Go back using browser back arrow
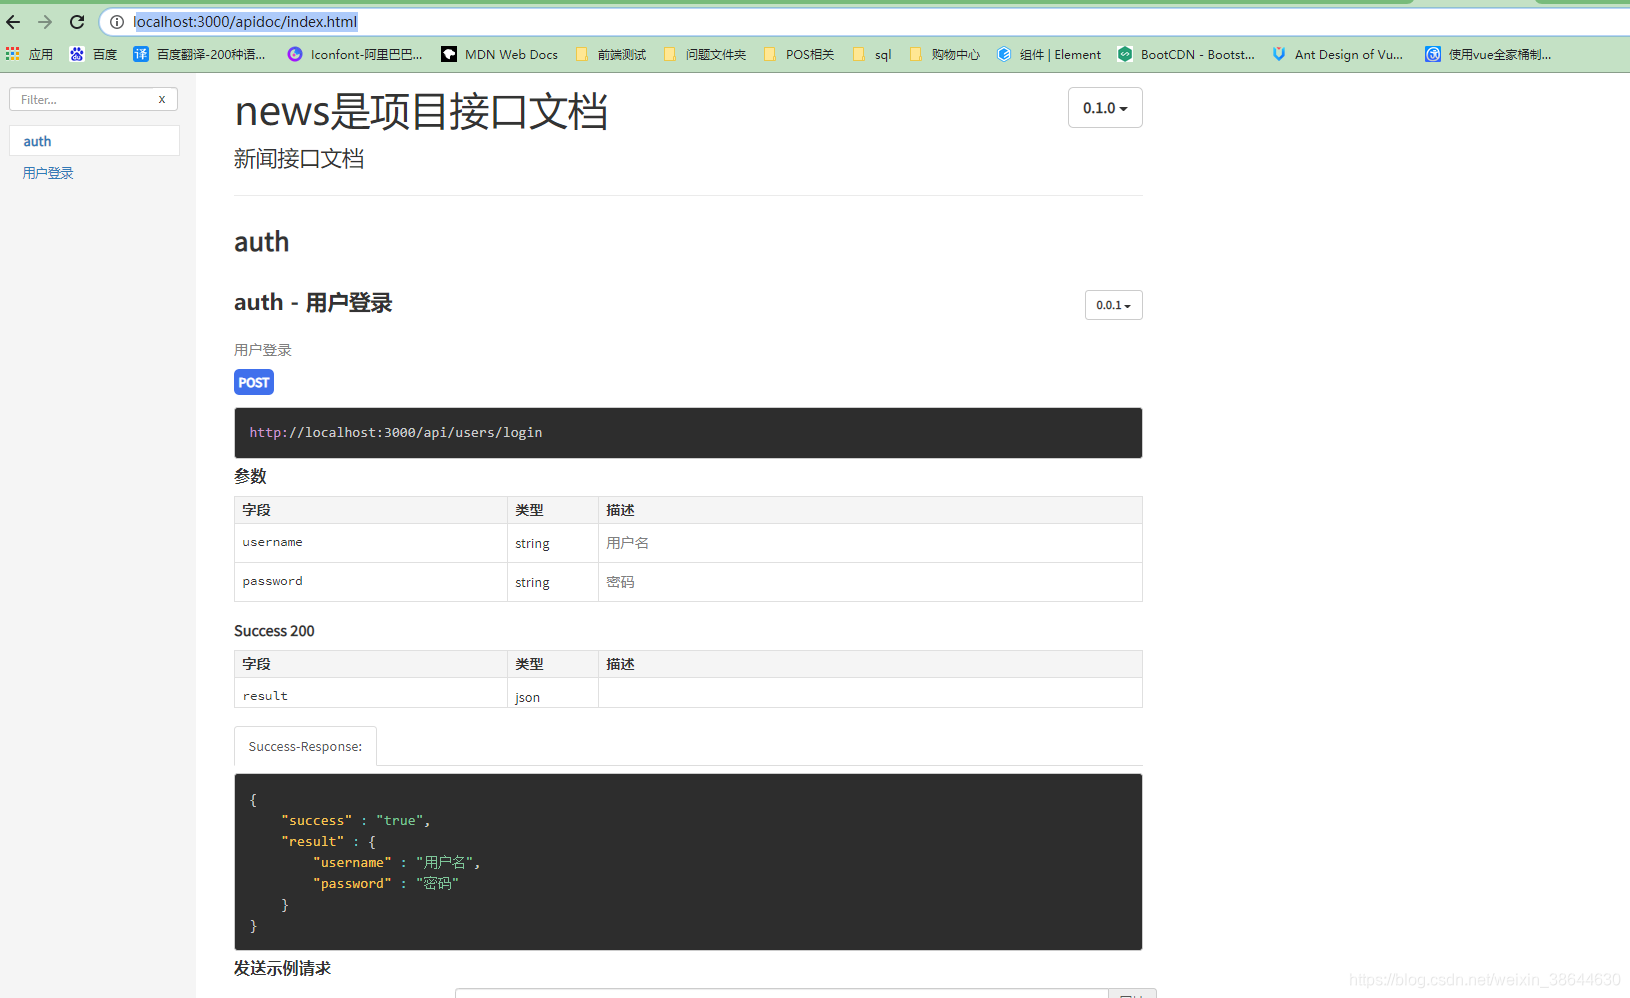The image size is (1630, 998). (x=13, y=22)
